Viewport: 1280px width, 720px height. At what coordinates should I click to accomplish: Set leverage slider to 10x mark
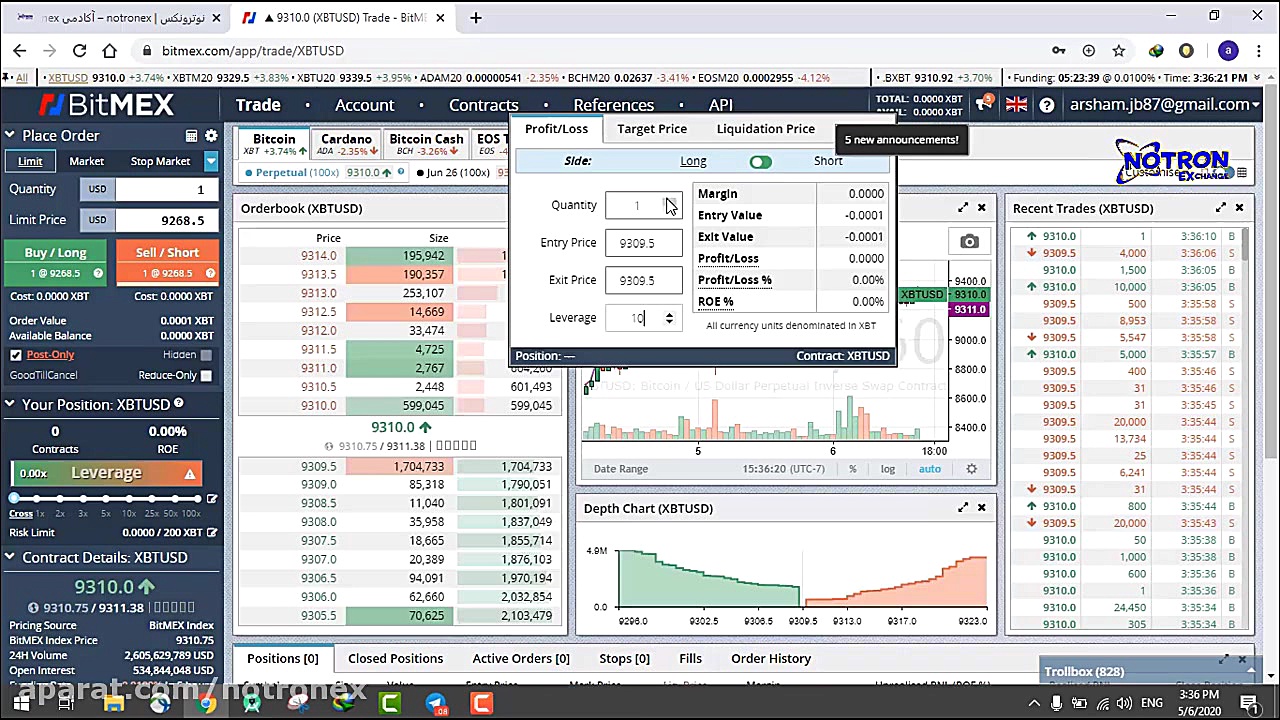point(128,498)
